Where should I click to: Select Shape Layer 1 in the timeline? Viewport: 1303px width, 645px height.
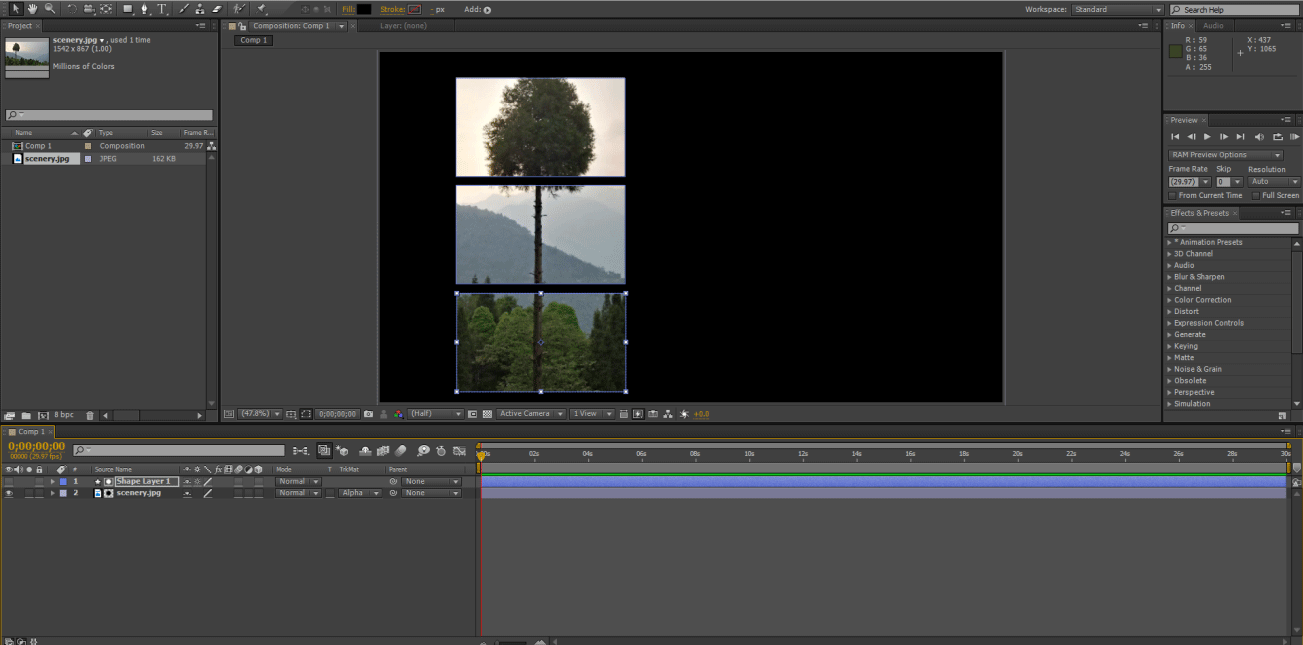pyautogui.click(x=144, y=481)
